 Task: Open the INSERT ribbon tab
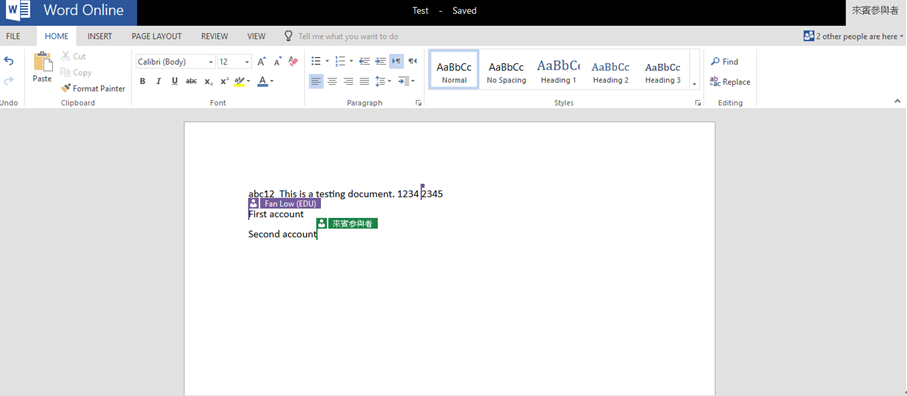[99, 36]
